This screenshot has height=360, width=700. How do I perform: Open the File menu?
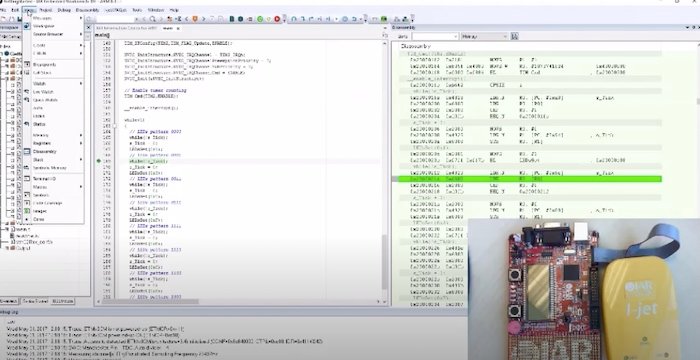pyautogui.click(x=4, y=10)
